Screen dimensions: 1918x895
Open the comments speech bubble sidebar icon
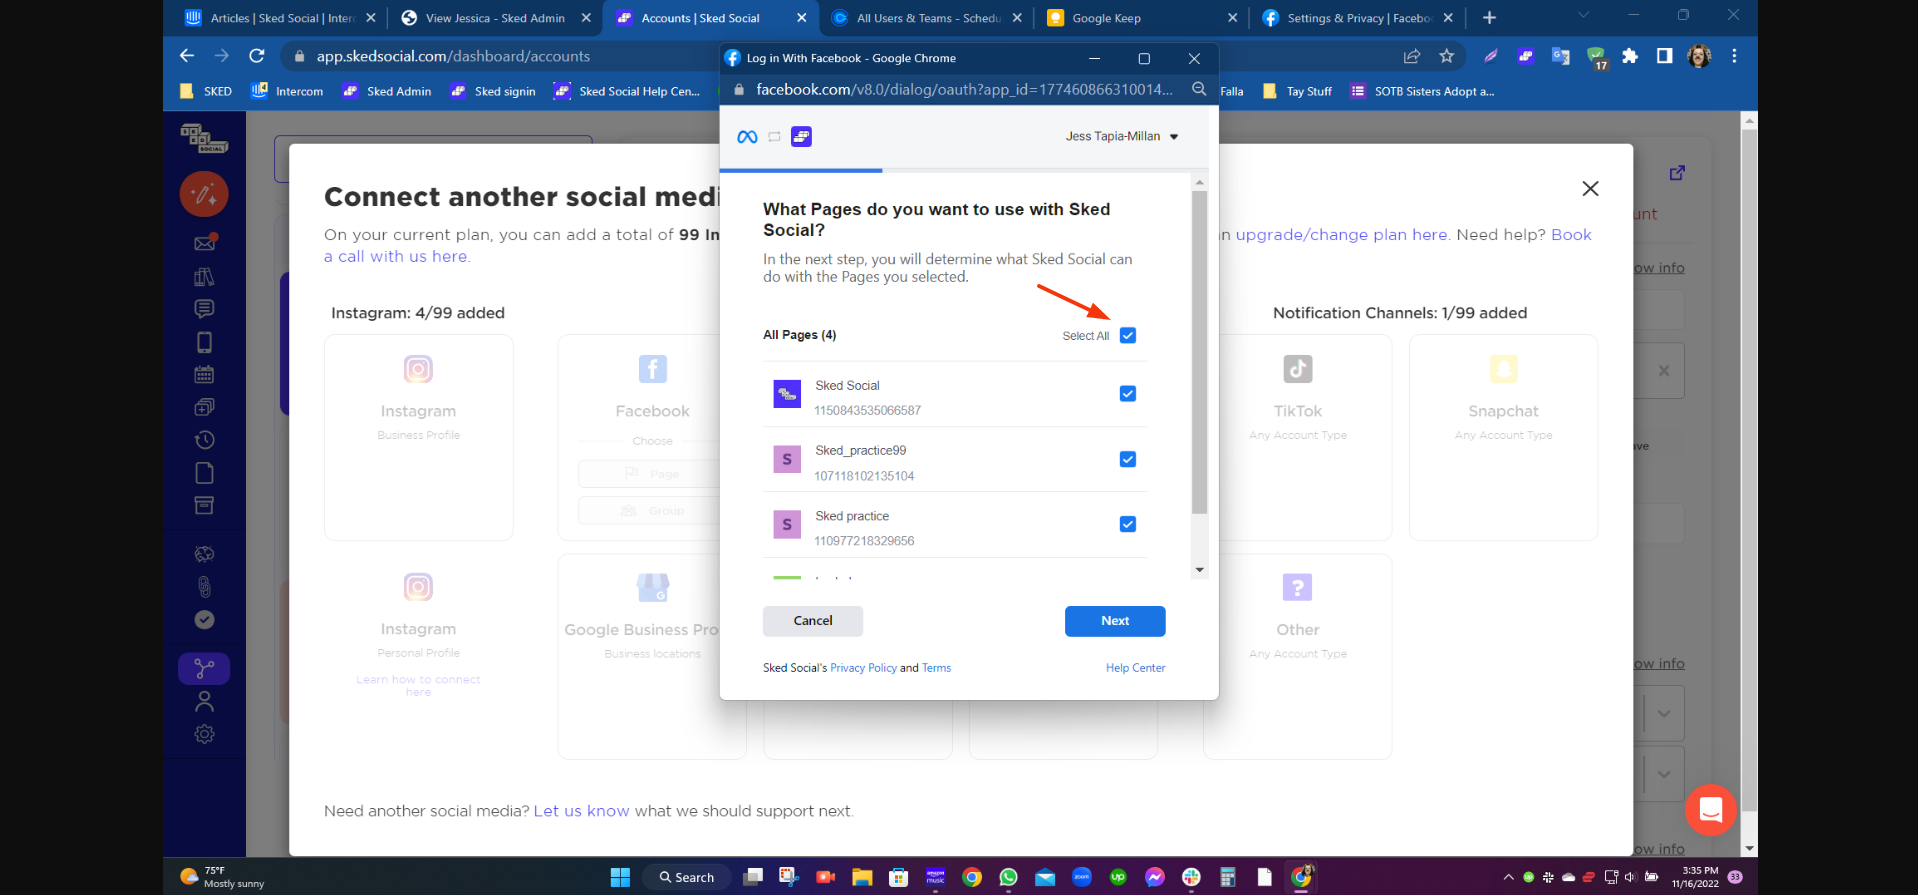coord(204,309)
